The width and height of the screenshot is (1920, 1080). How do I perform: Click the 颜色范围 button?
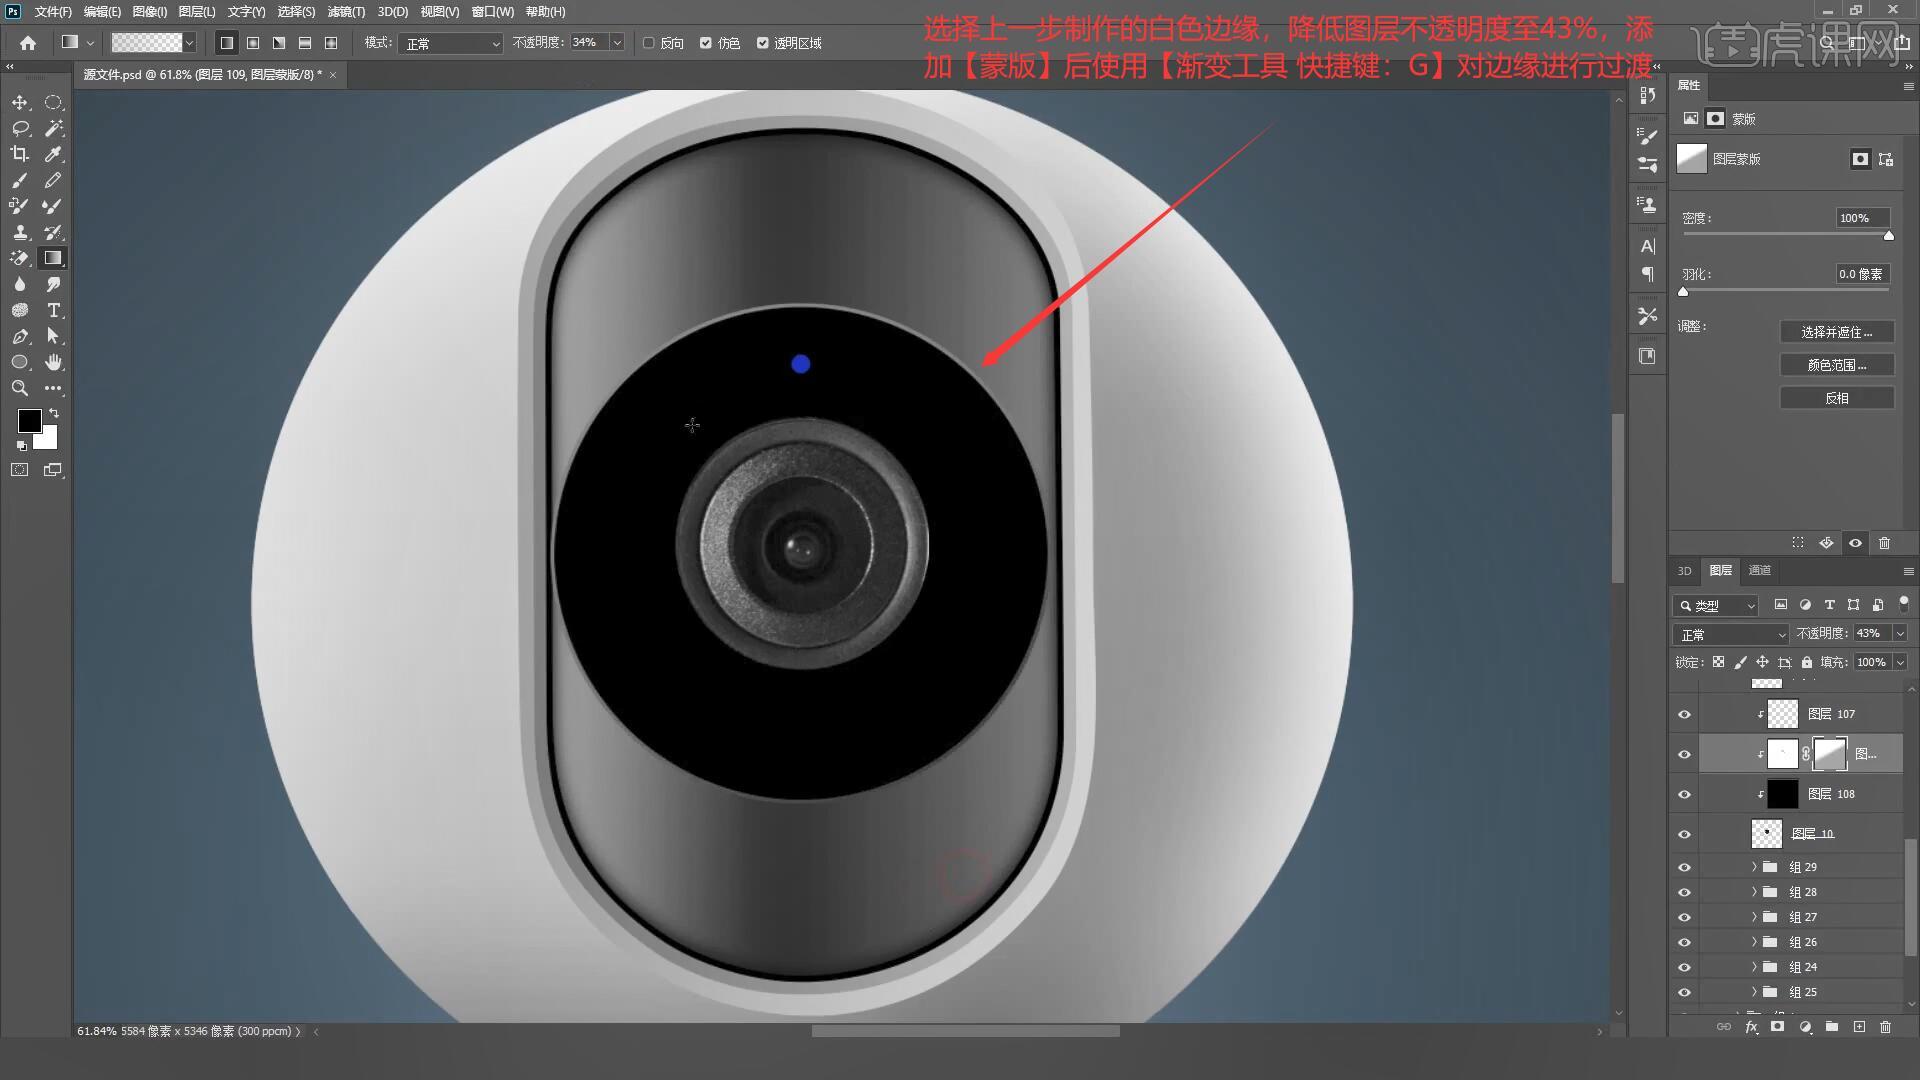click(1837, 365)
